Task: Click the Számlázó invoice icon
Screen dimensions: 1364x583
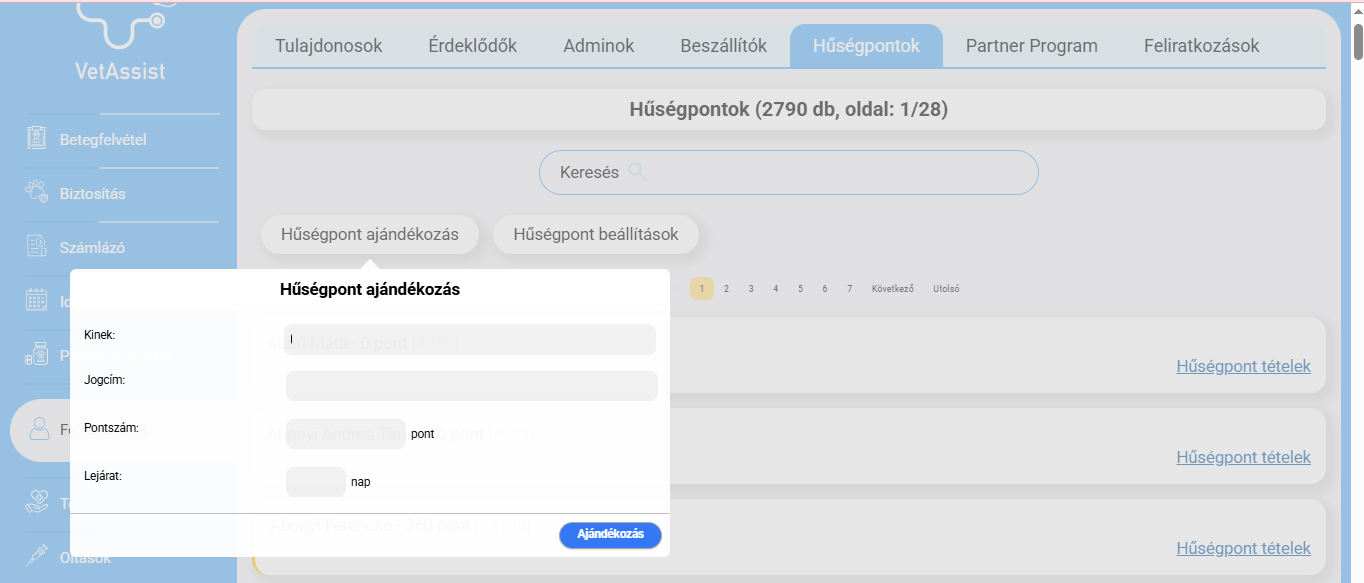Action: pyautogui.click(x=37, y=247)
